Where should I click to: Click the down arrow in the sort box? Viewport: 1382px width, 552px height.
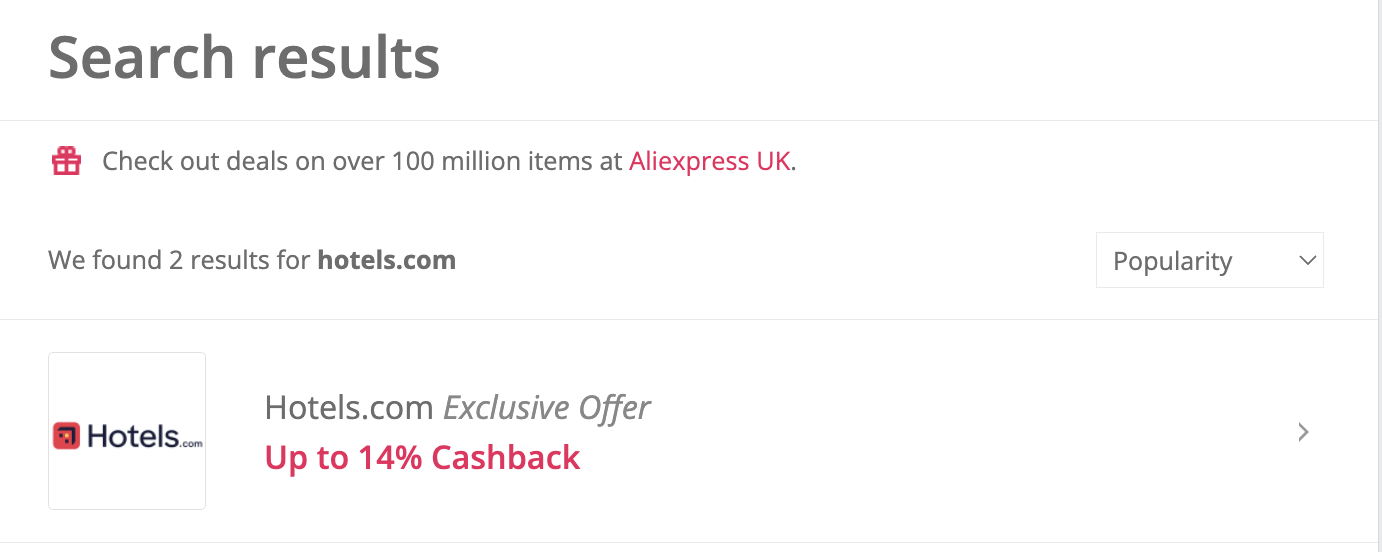[x=1307, y=260]
